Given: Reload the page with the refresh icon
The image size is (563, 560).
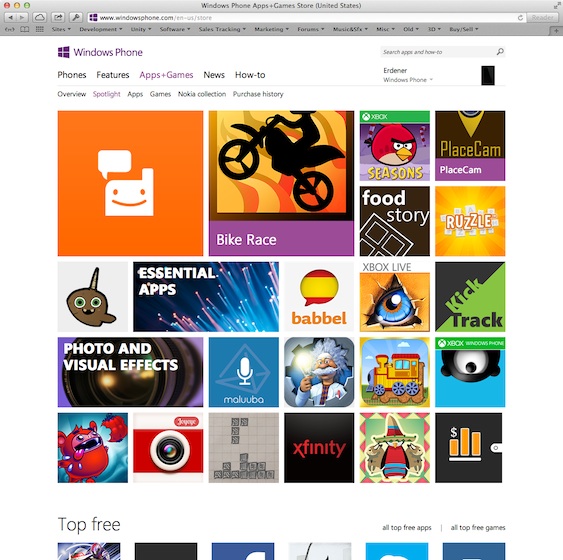Looking at the screenshot, I should tap(520, 18).
